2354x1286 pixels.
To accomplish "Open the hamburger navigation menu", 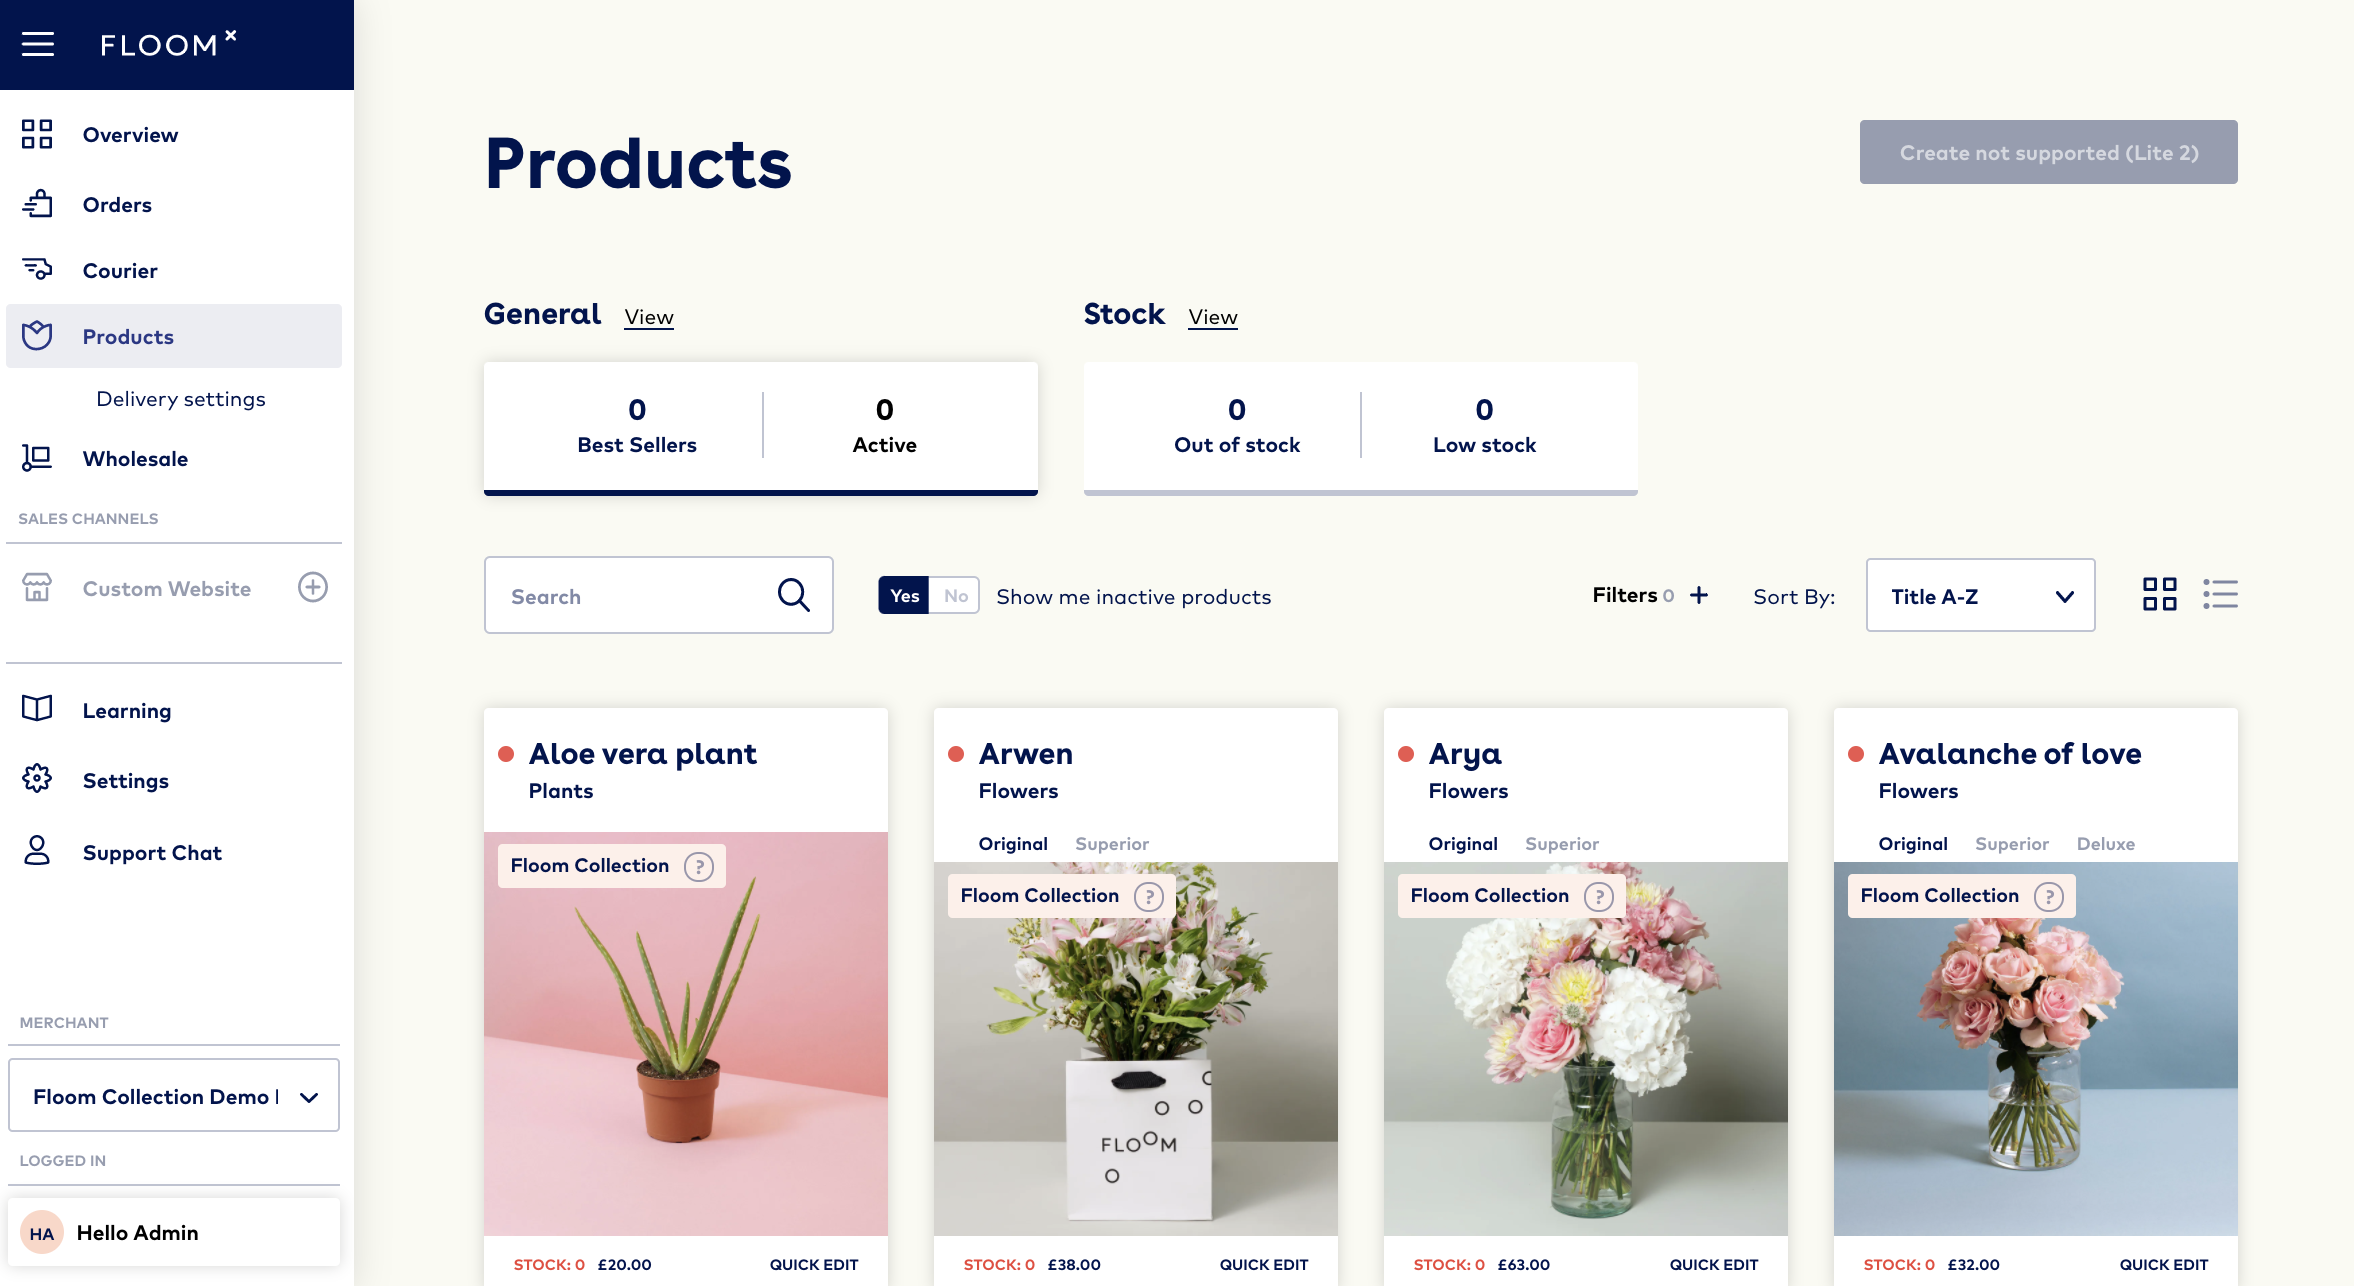I will tap(38, 44).
